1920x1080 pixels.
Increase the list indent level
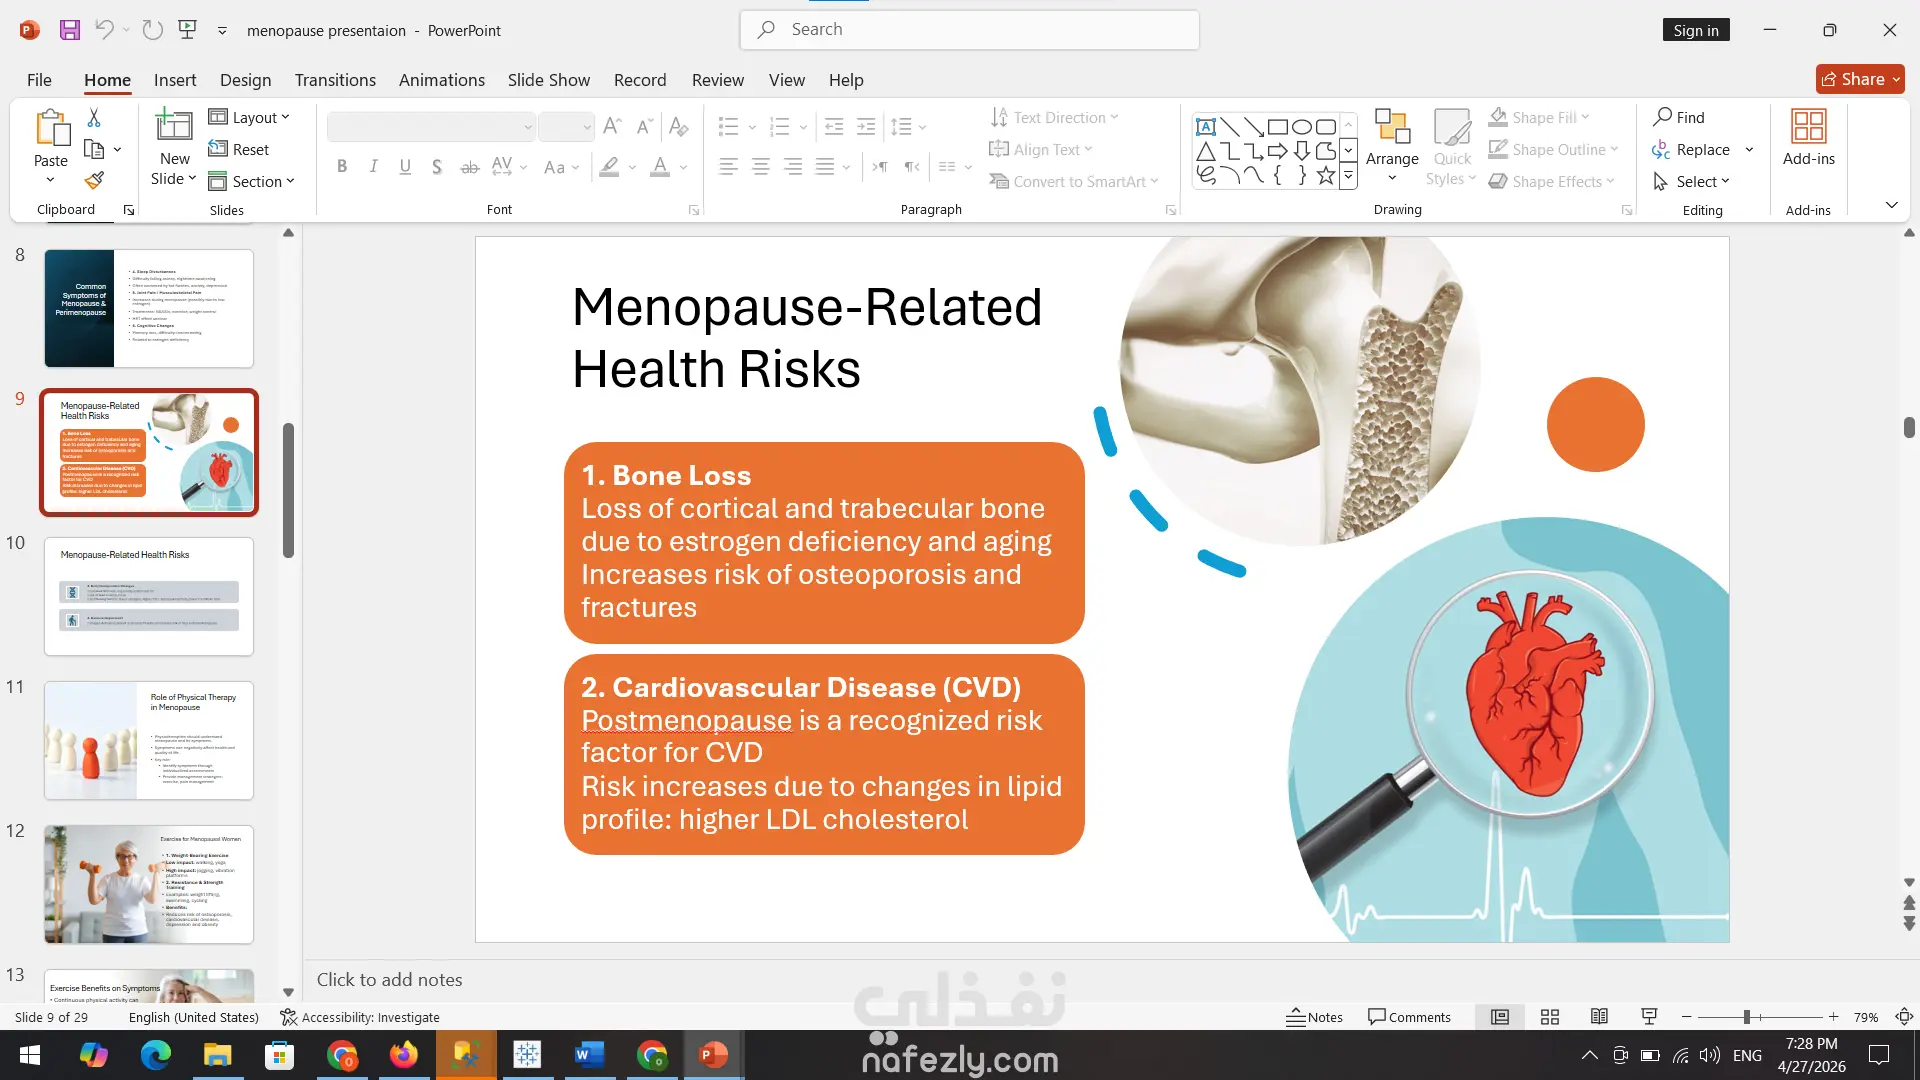point(866,127)
